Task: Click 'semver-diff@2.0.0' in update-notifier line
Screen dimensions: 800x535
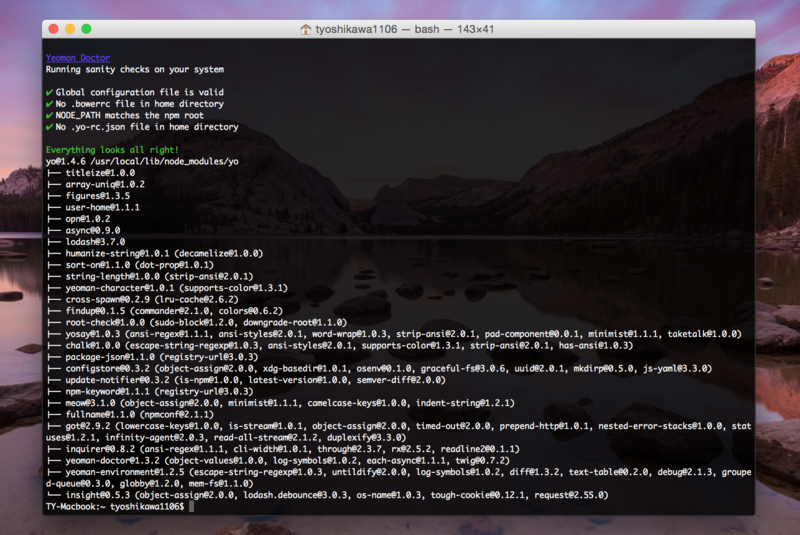Action: pos(398,380)
